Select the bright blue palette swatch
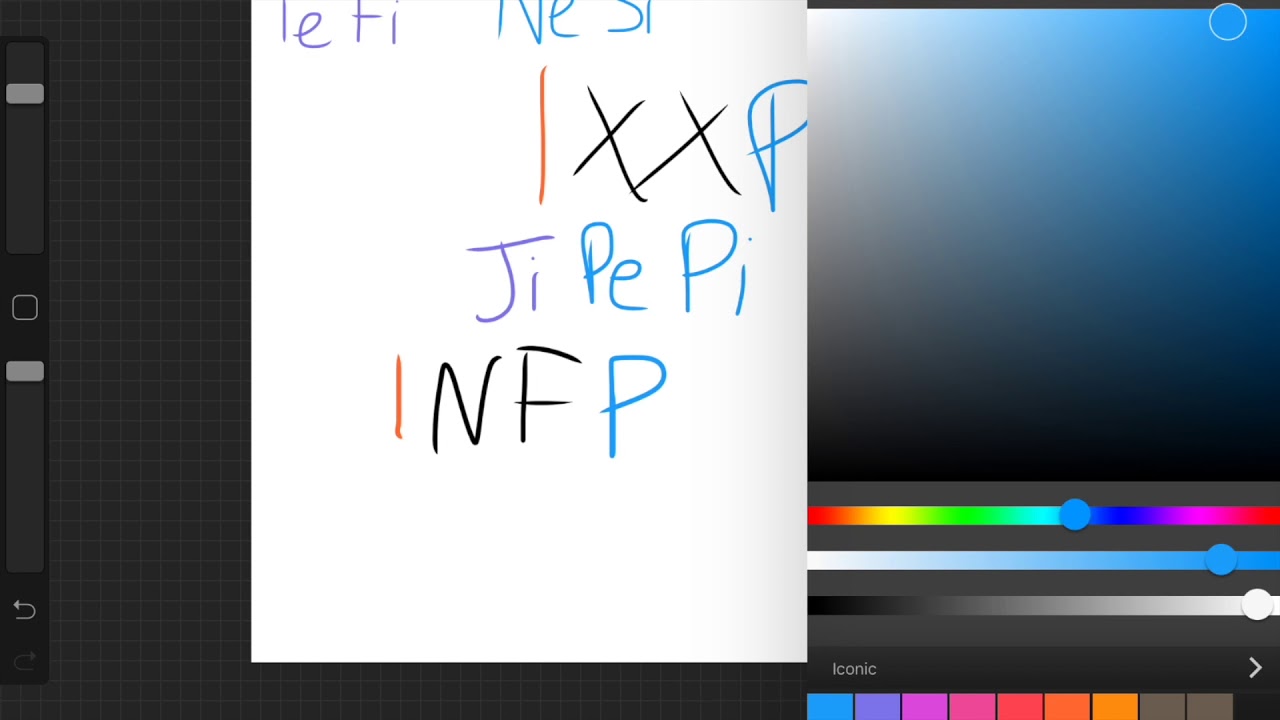 coord(830,707)
